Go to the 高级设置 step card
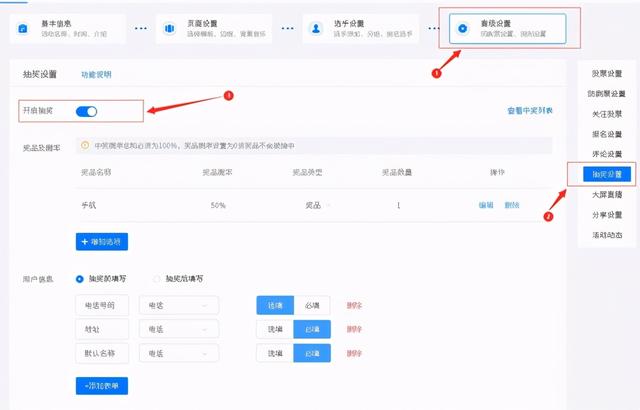The image size is (640, 410). pyautogui.click(x=507, y=29)
